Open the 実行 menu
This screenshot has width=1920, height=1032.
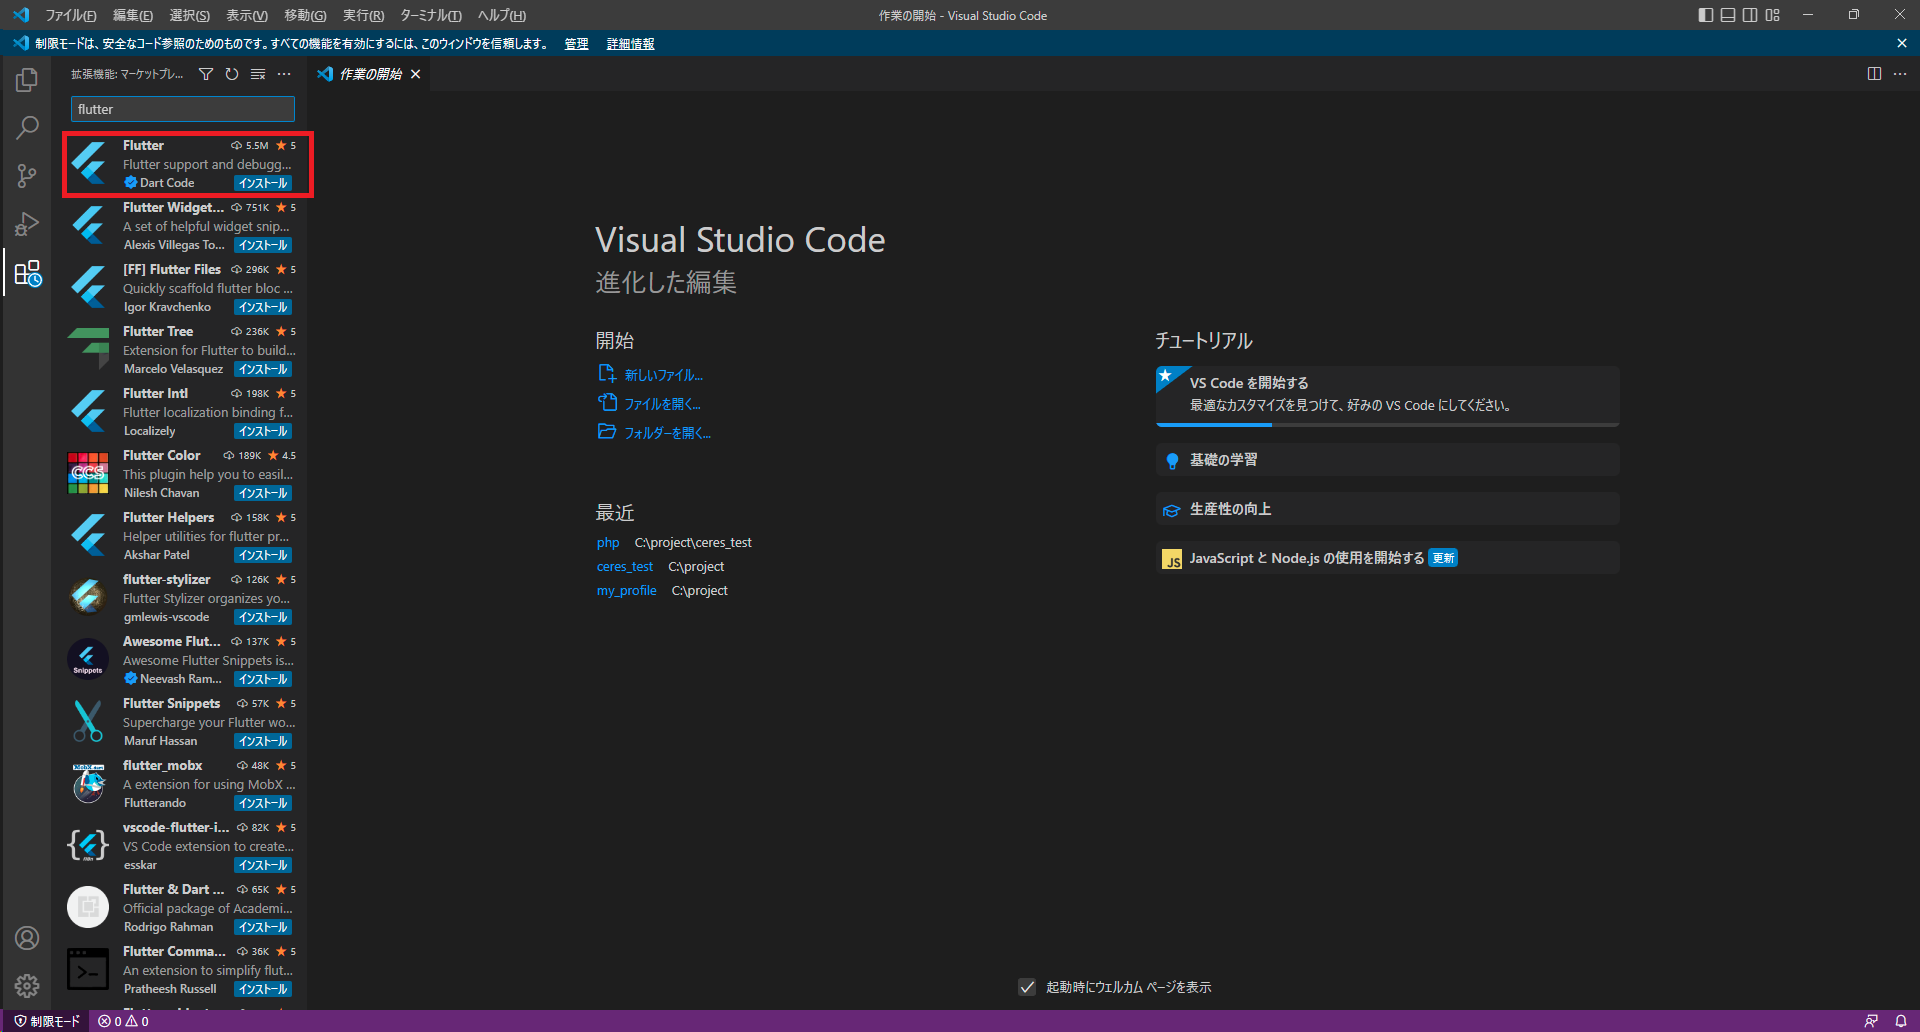363,15
